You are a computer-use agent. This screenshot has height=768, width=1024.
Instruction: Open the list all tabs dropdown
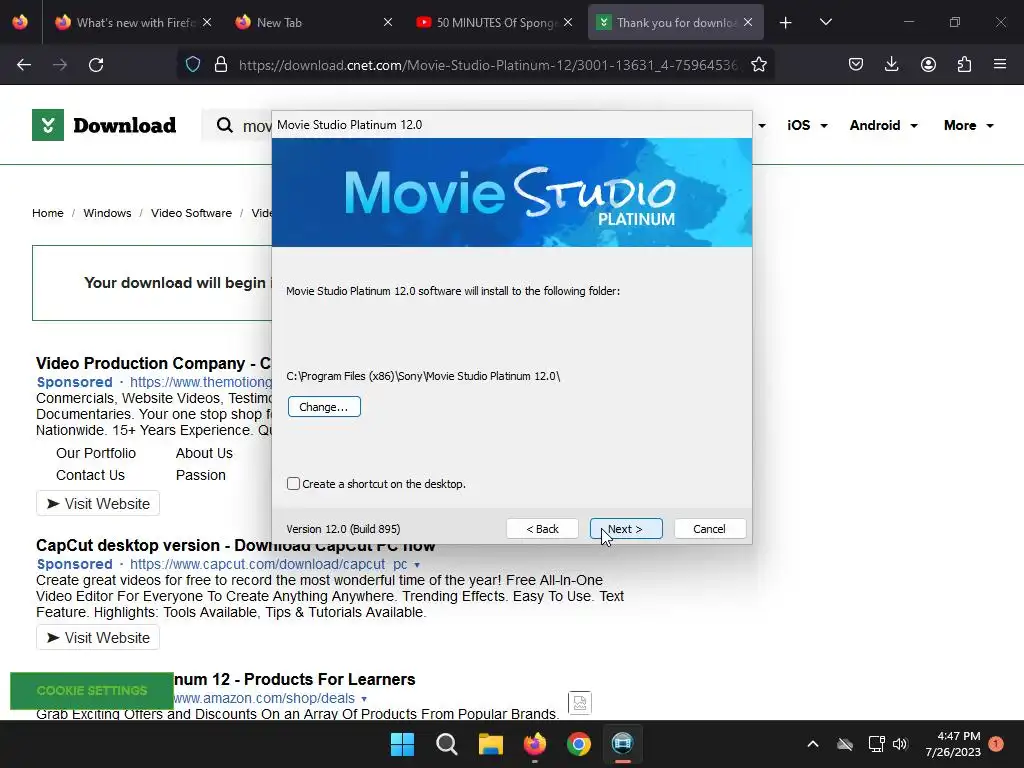(825, 22)
